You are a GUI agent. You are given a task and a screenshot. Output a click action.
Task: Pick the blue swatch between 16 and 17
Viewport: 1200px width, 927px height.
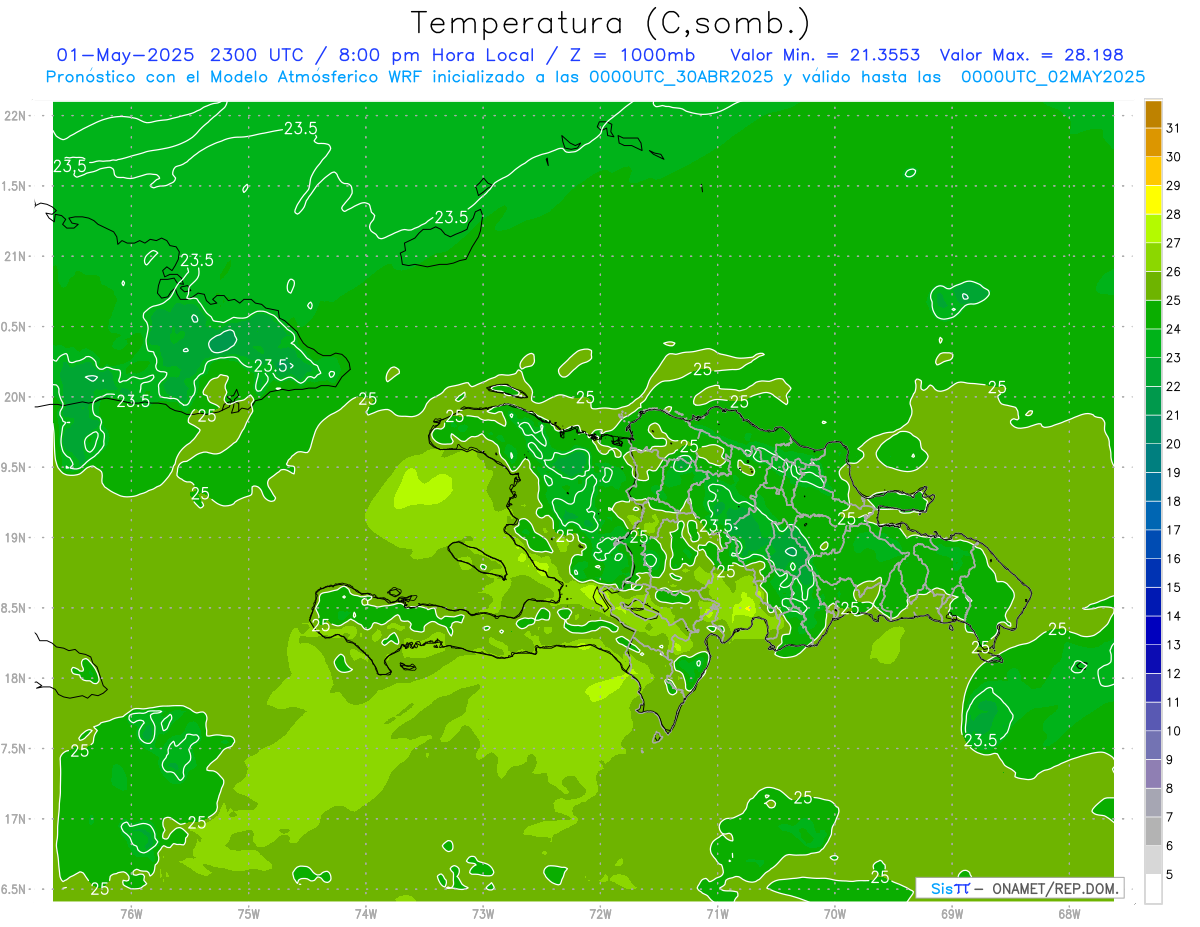pyautogui.click(x=1153, y=544)
